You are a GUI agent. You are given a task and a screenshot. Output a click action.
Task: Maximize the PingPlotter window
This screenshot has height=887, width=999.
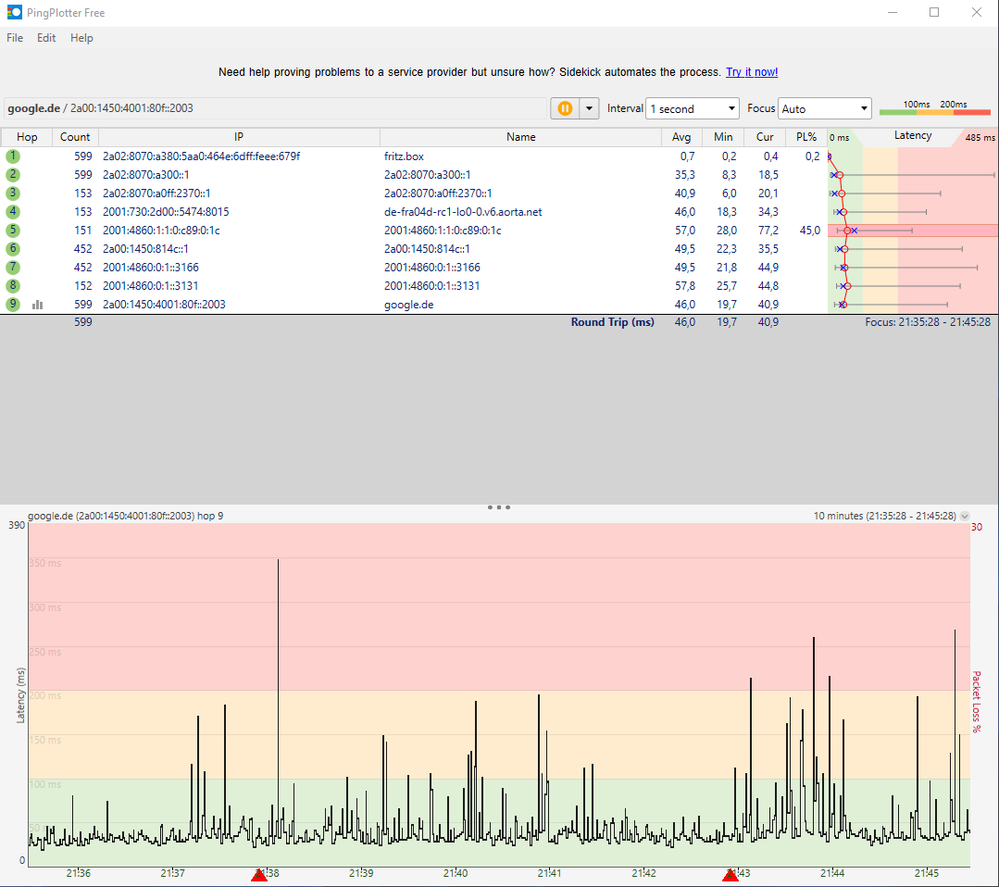tap(934, 12)
